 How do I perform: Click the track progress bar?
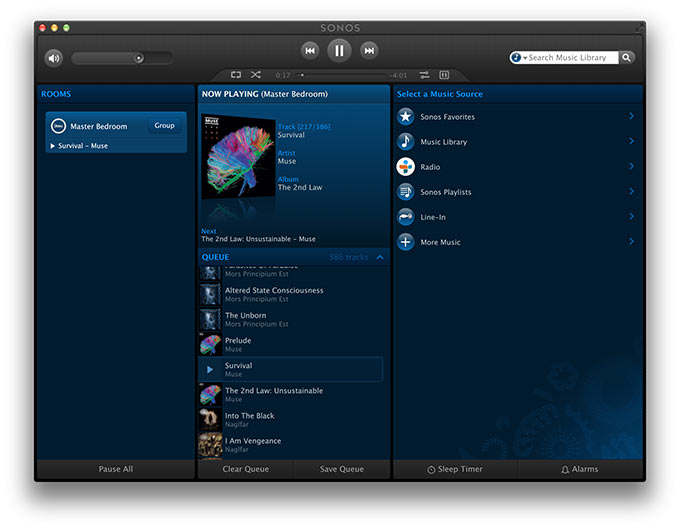coord(343,75)
